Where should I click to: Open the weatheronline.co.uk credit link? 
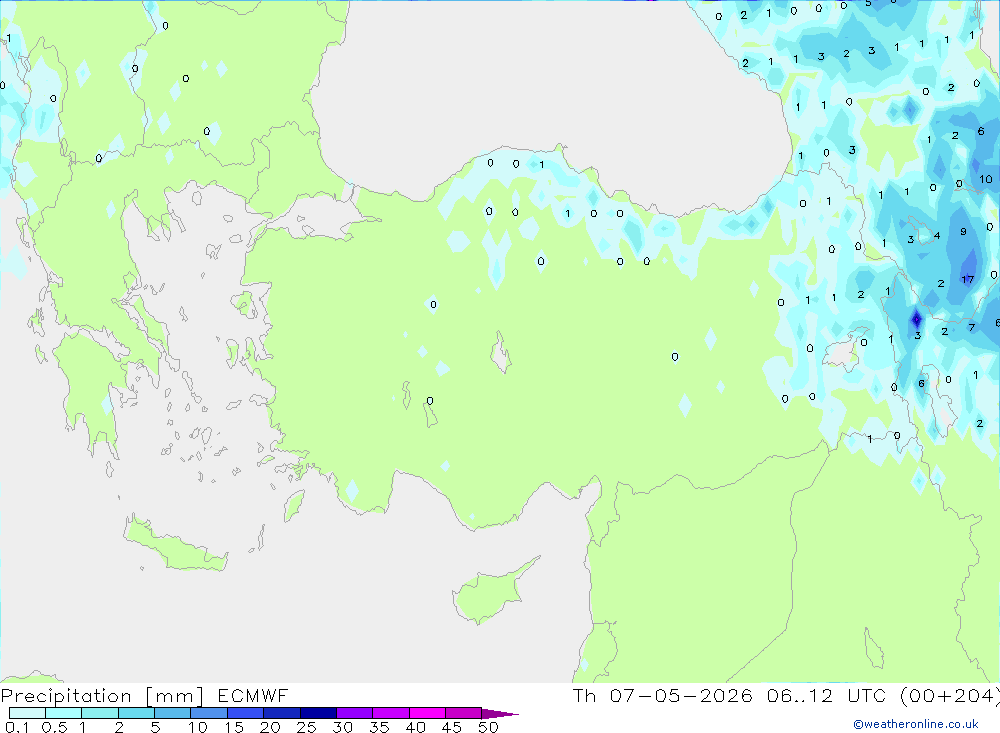[916, 724]
